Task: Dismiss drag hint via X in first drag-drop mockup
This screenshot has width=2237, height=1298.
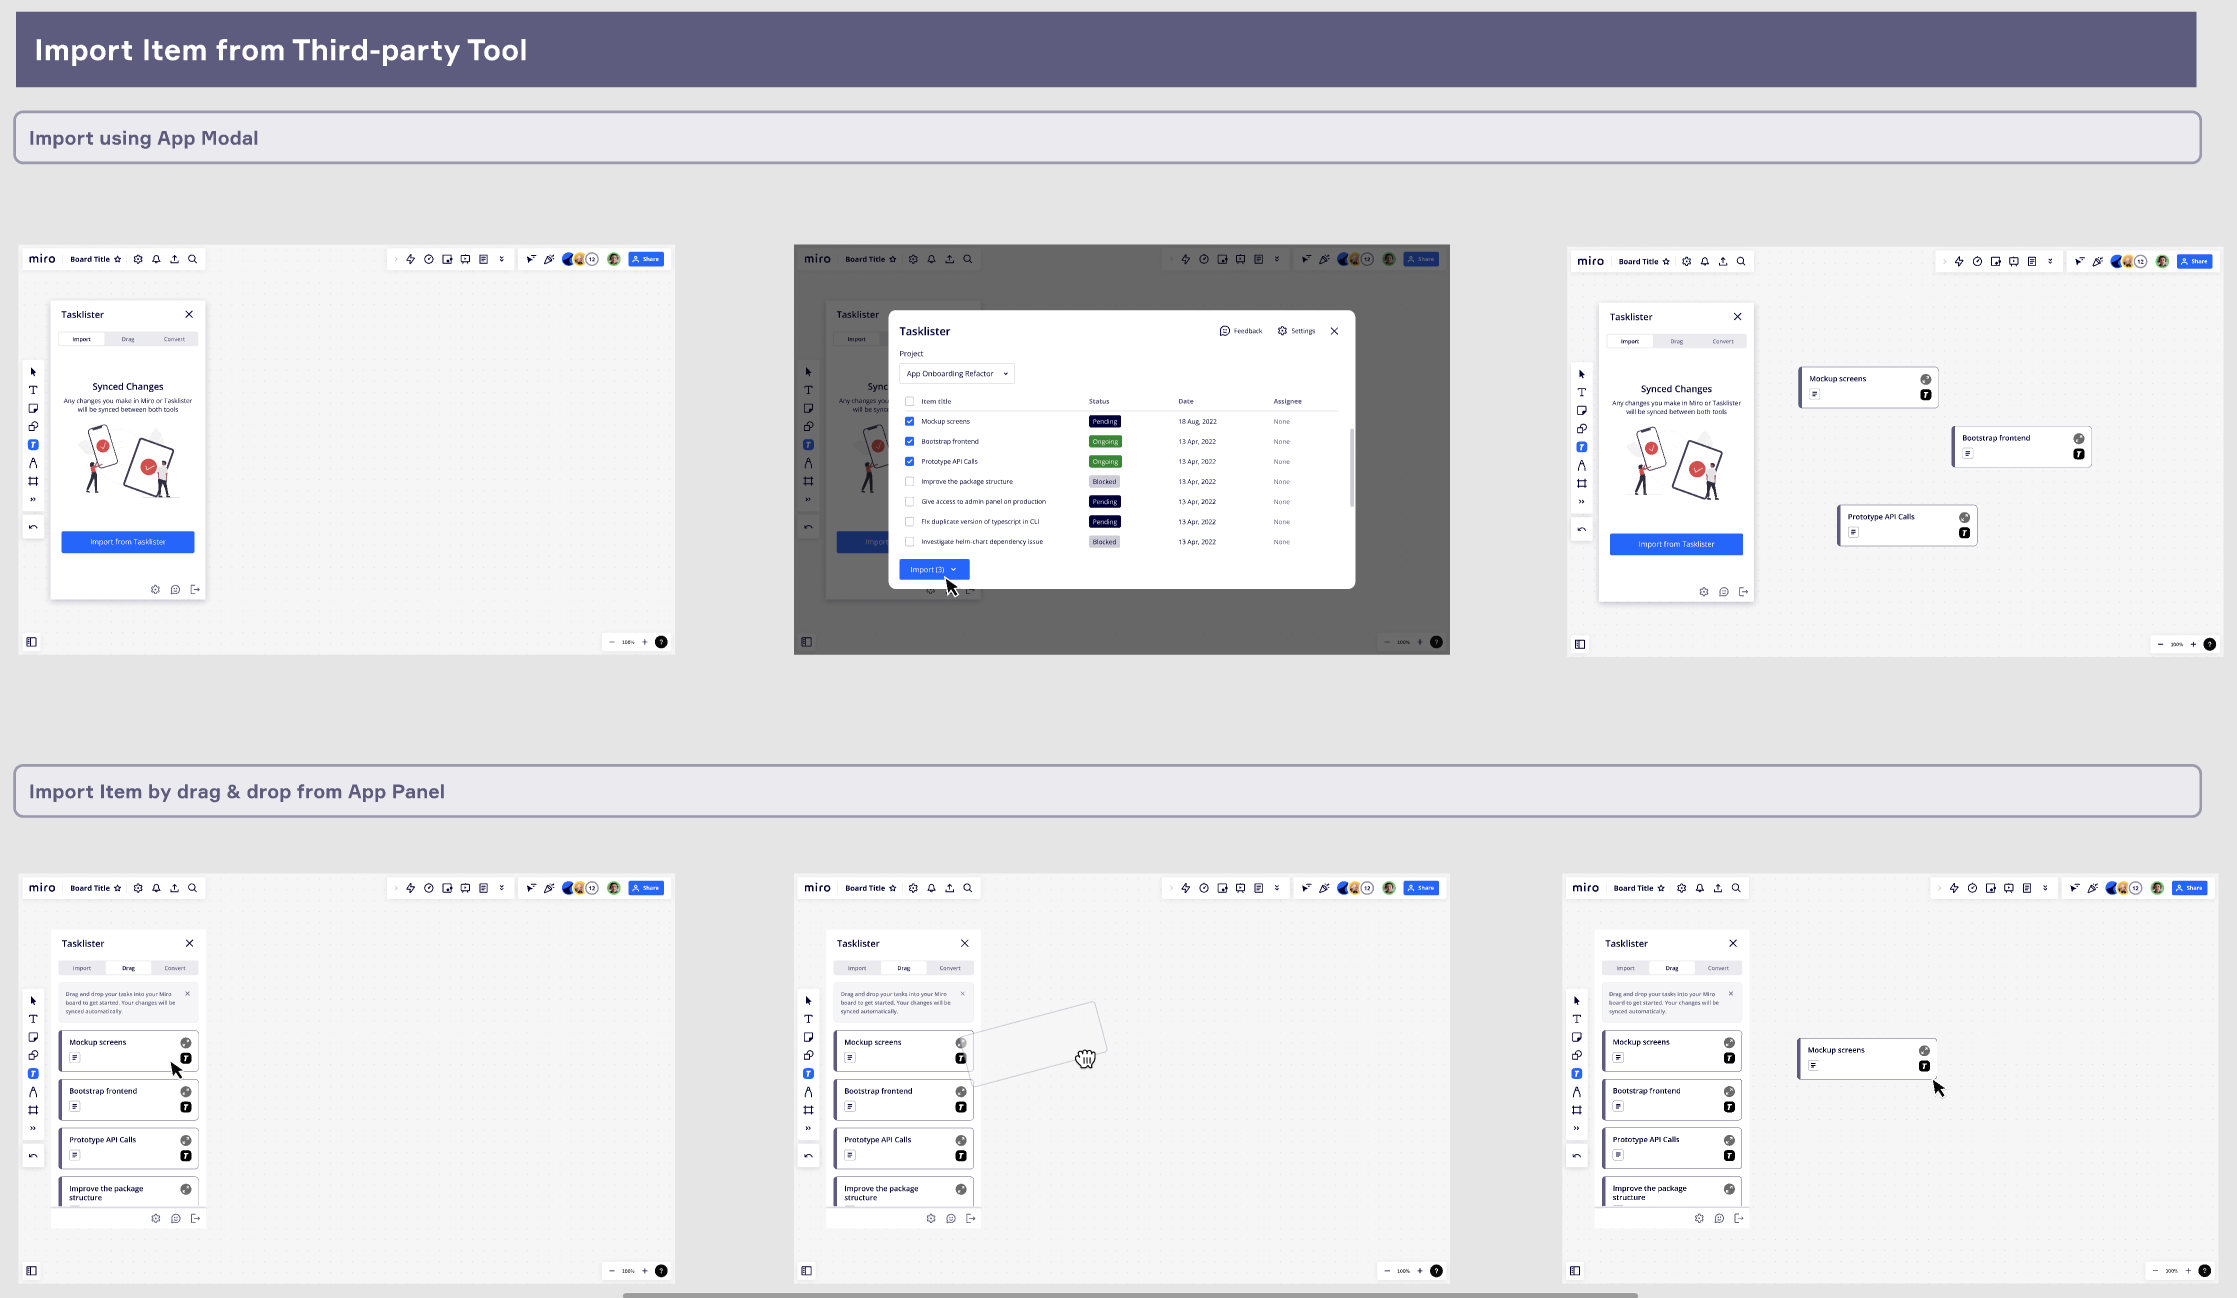Action: (x=187, y=994)
